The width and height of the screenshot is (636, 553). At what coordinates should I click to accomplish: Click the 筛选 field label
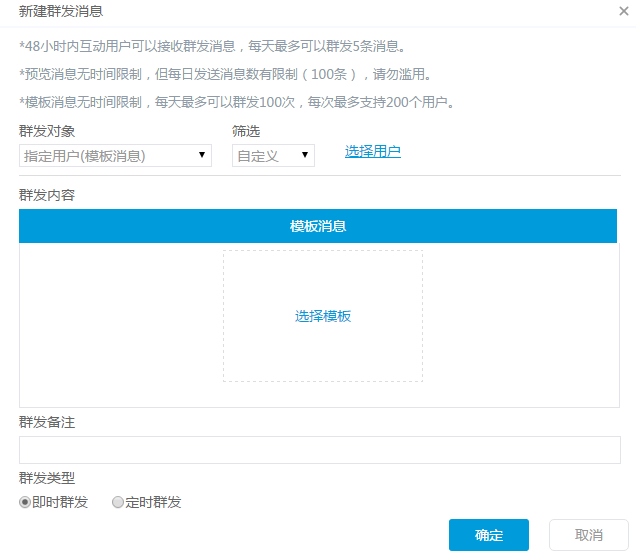[x=246, y=131]
